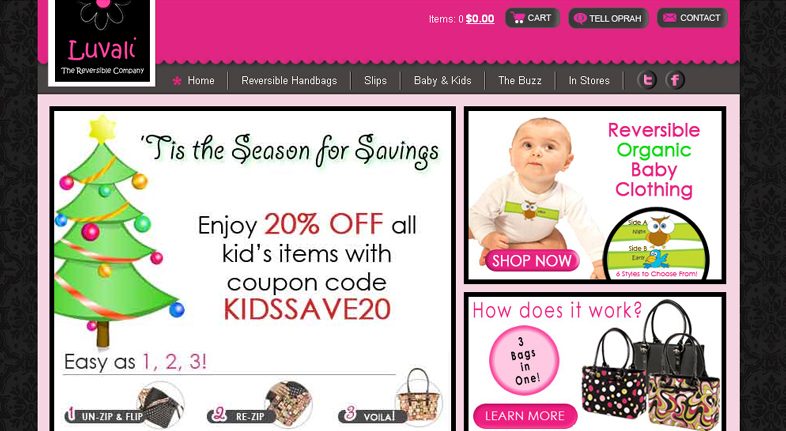Click the Learn More button

(x=525, y=416)
